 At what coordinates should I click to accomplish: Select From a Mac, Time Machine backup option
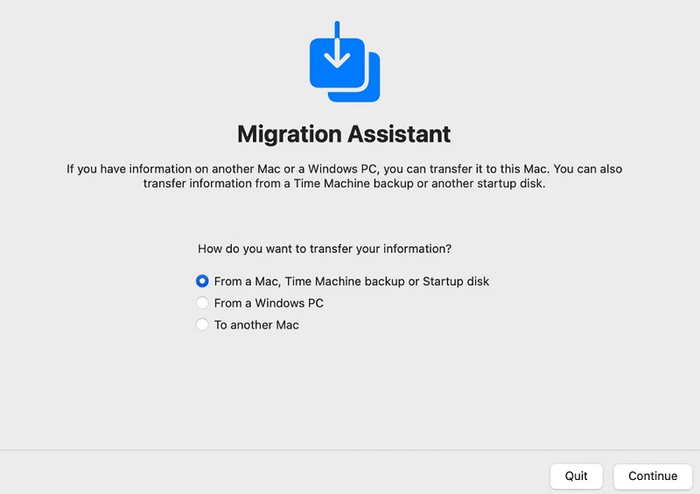[202, 281]
